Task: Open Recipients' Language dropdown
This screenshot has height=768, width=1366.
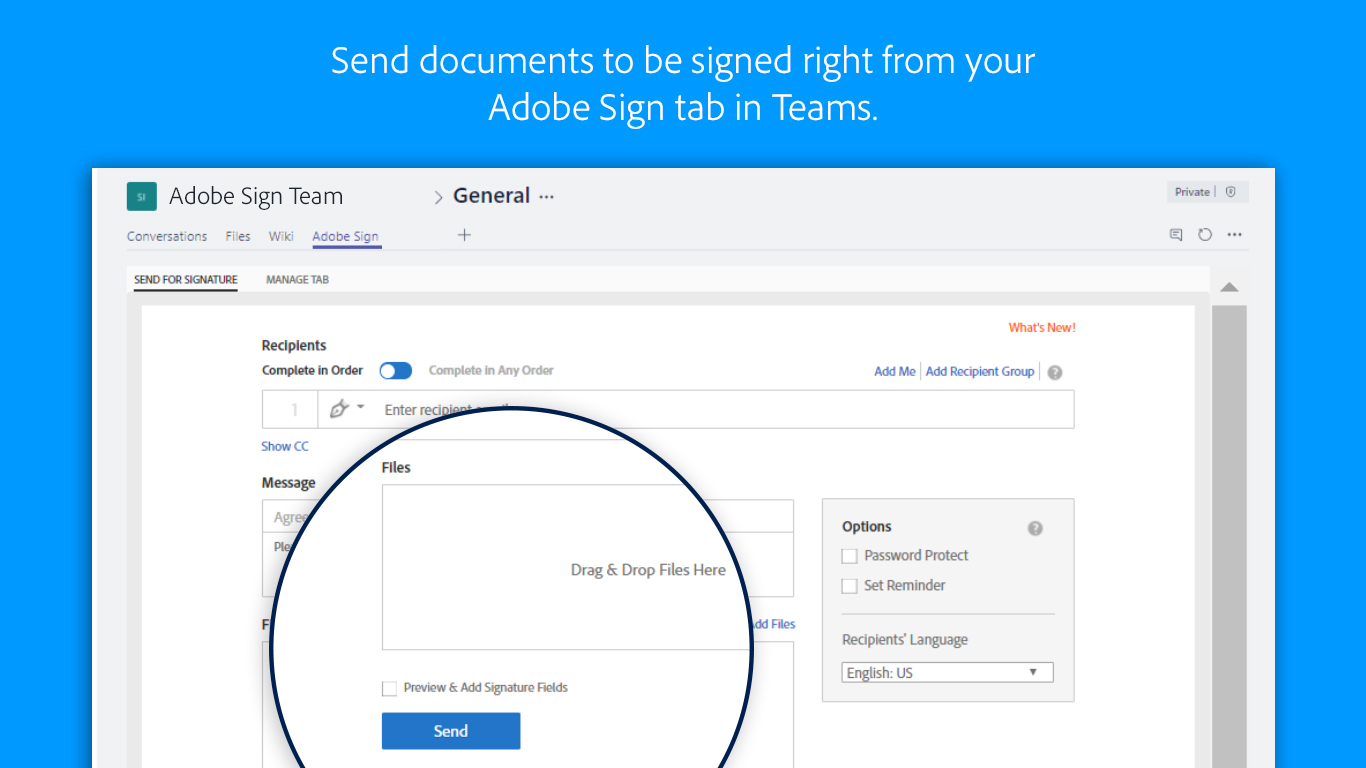Action: (x=947, y=673)
